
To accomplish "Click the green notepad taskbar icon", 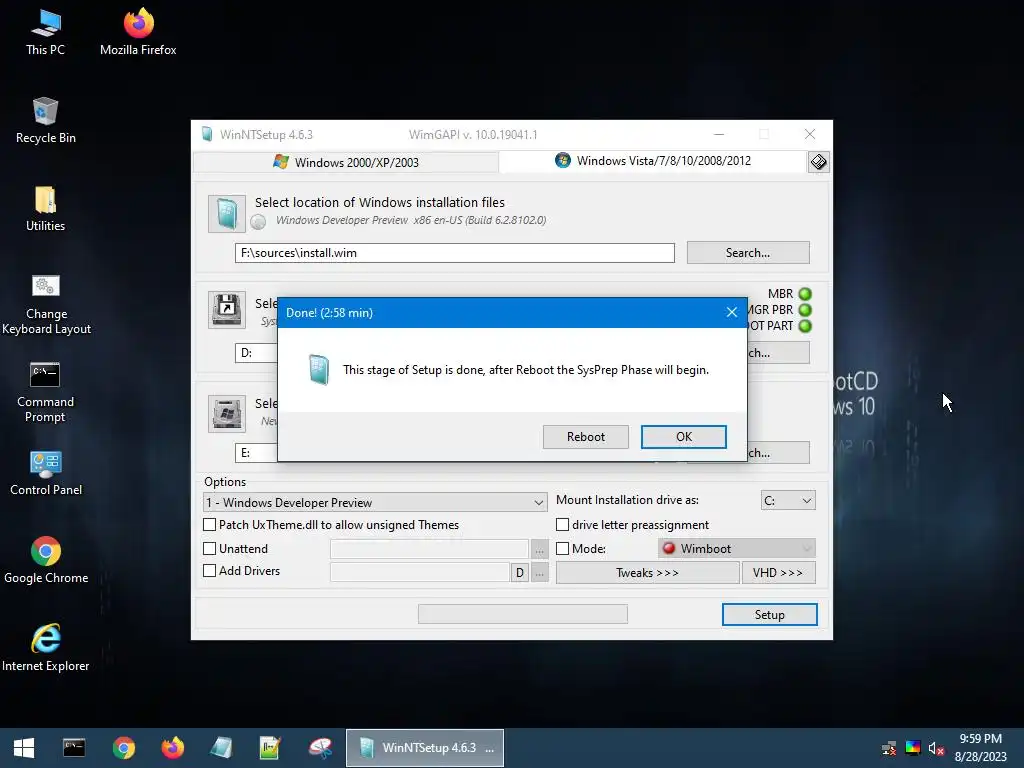I will 270,748.
